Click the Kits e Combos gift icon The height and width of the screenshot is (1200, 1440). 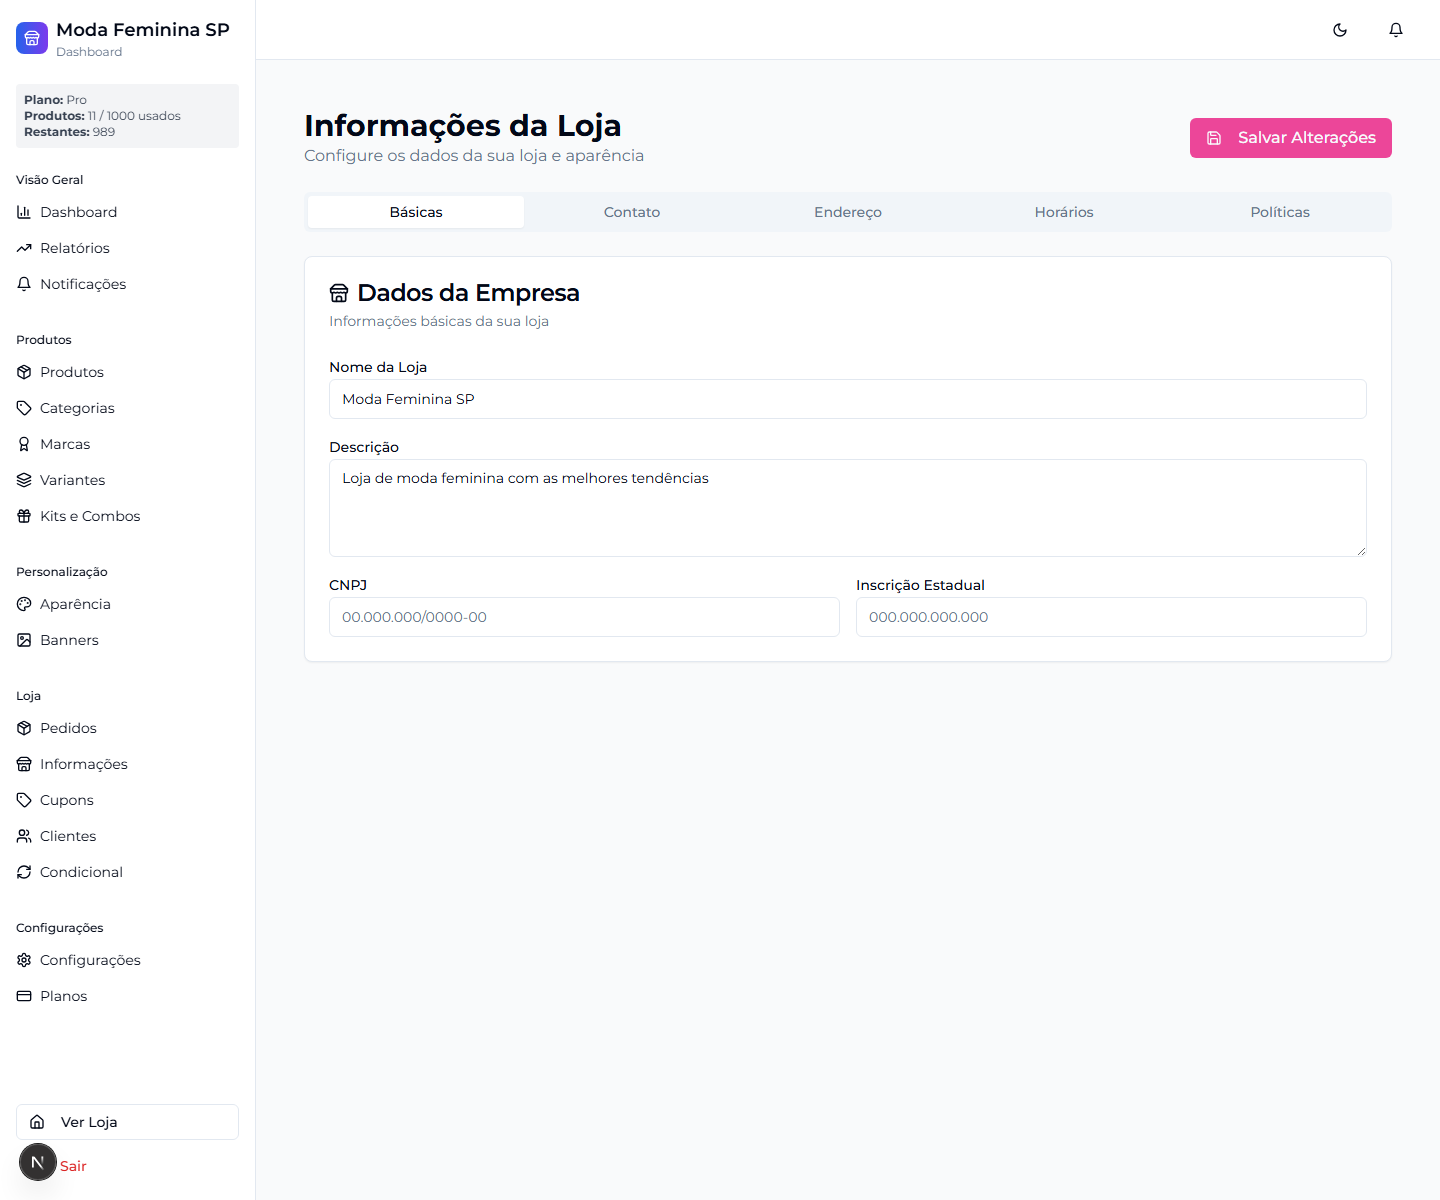click(x=24, y=516)
